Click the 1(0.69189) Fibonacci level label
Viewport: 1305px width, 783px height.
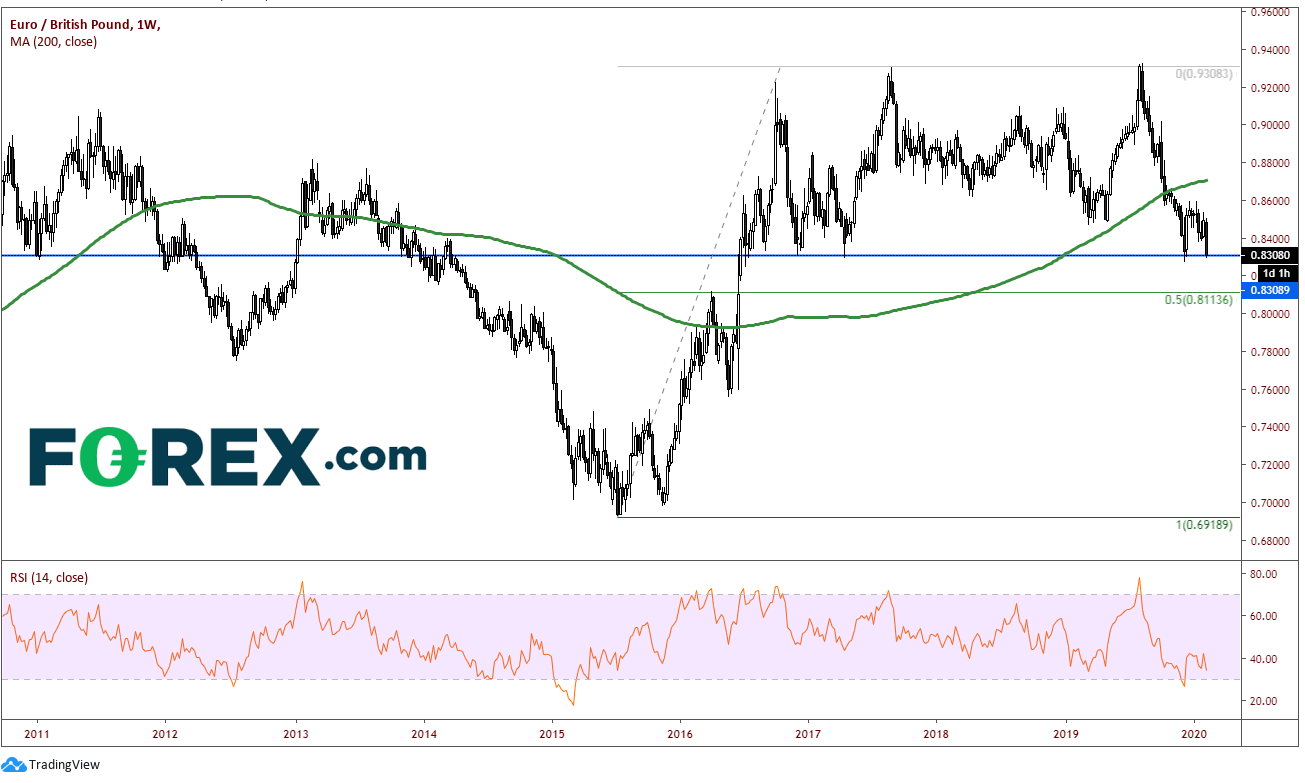coord(1206,525)
